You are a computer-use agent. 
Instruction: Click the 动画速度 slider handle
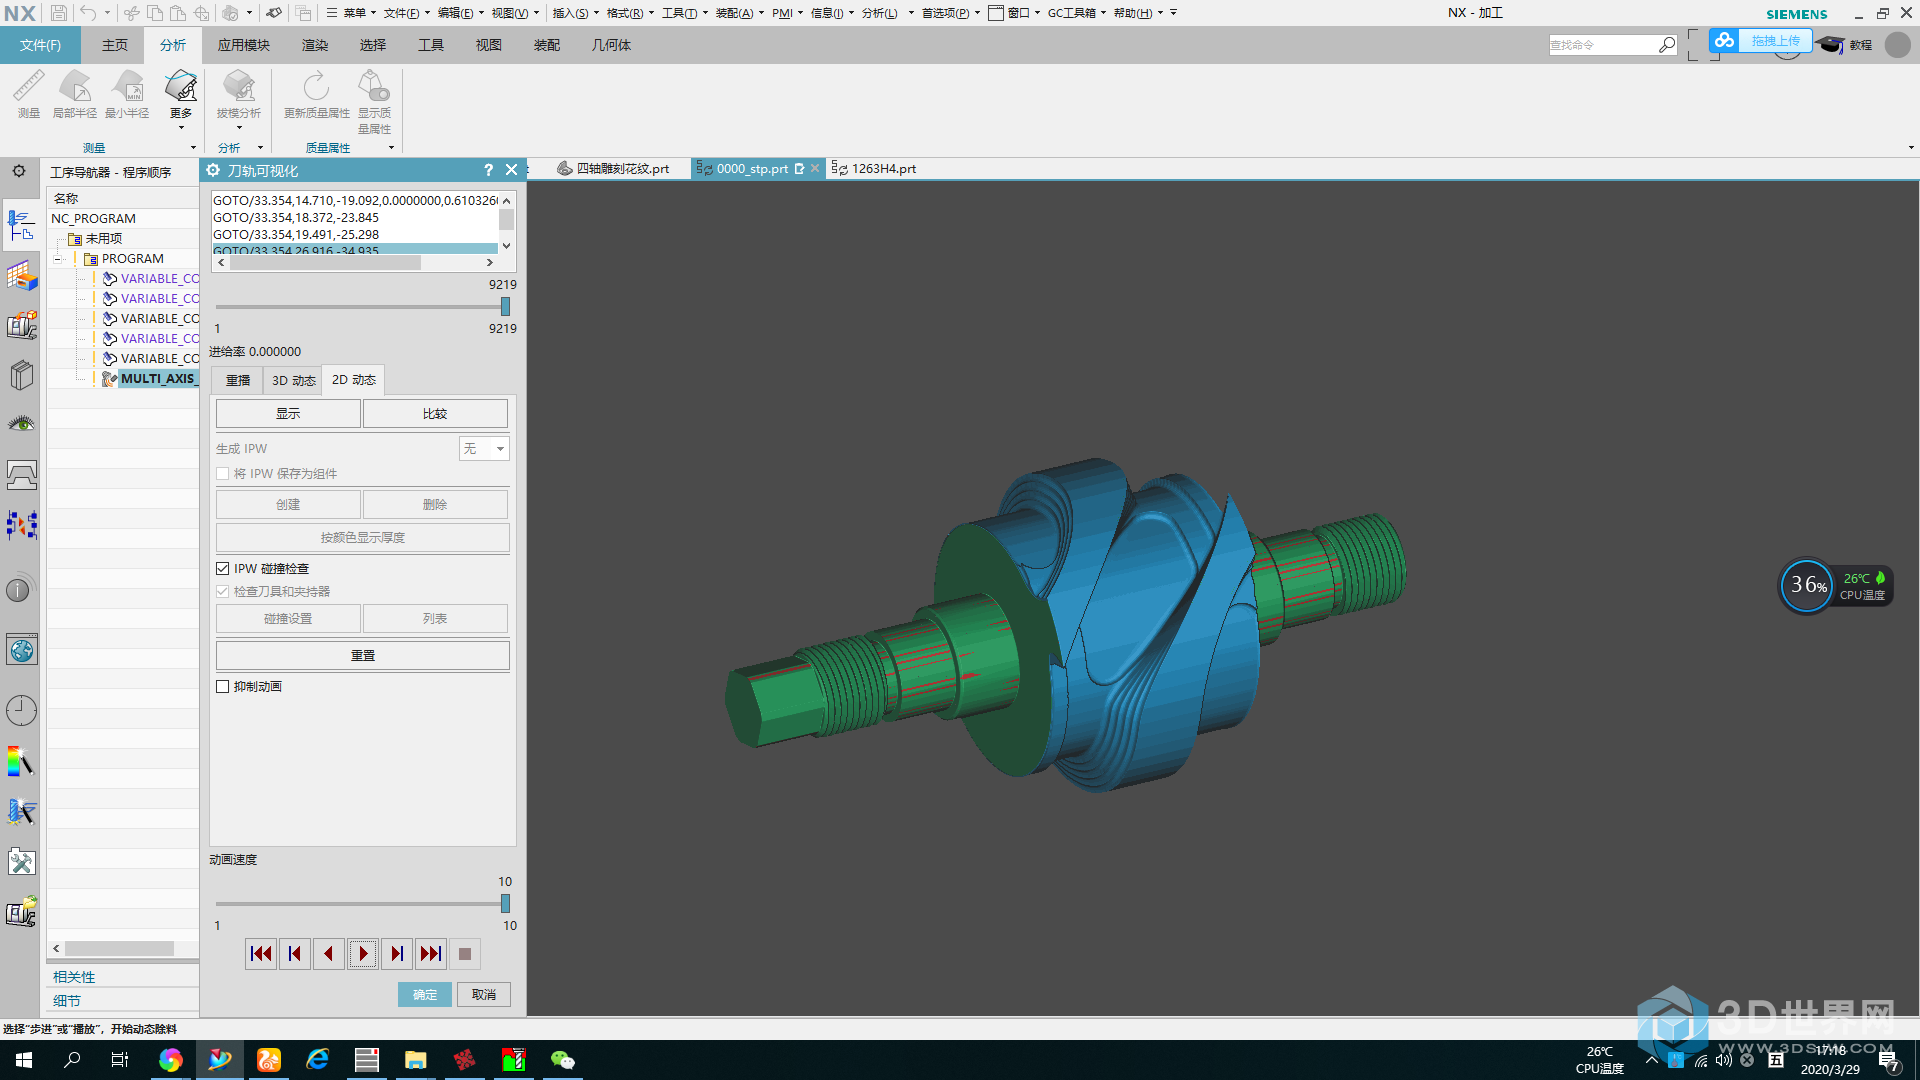tap(505, 903)
